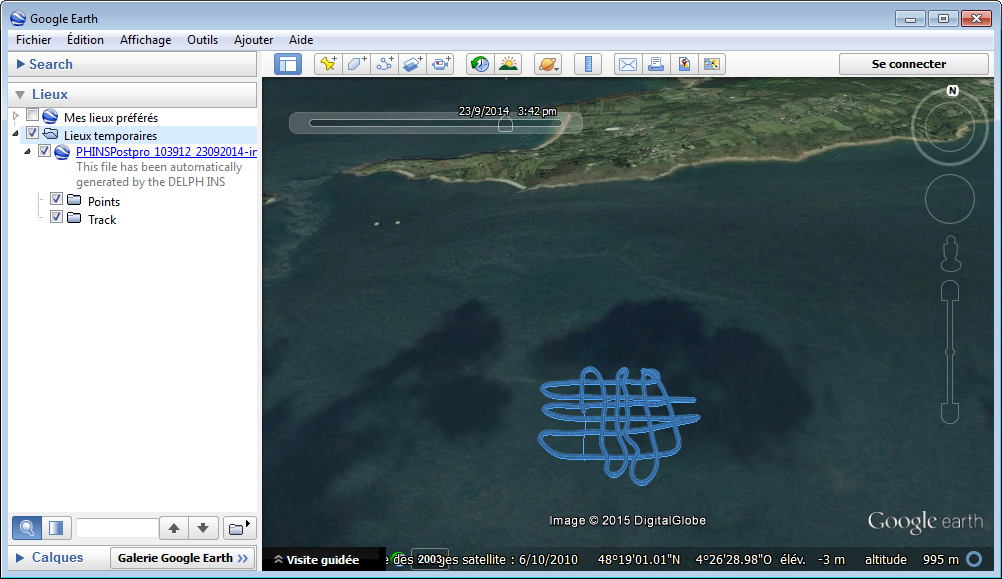Image resolution: width=1002 pixels, height=579 pixels.
Task: Click the Add Placemark pushpin icon
Action: pyautogui.click(x=328, y=64)
